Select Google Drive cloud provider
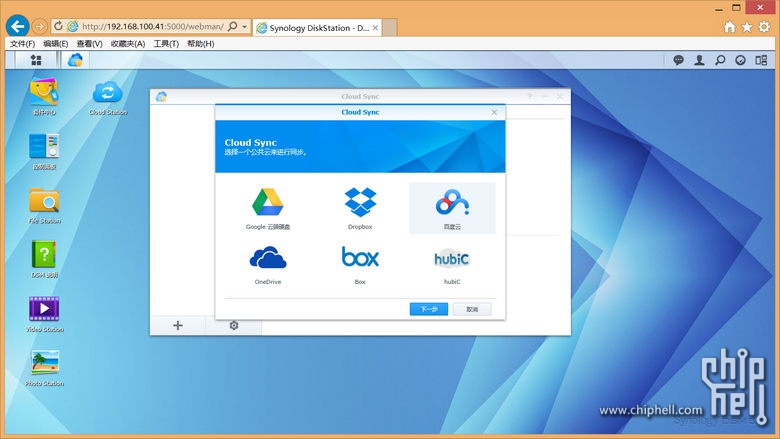Viewport: 780px width, 439px height. 268,208
